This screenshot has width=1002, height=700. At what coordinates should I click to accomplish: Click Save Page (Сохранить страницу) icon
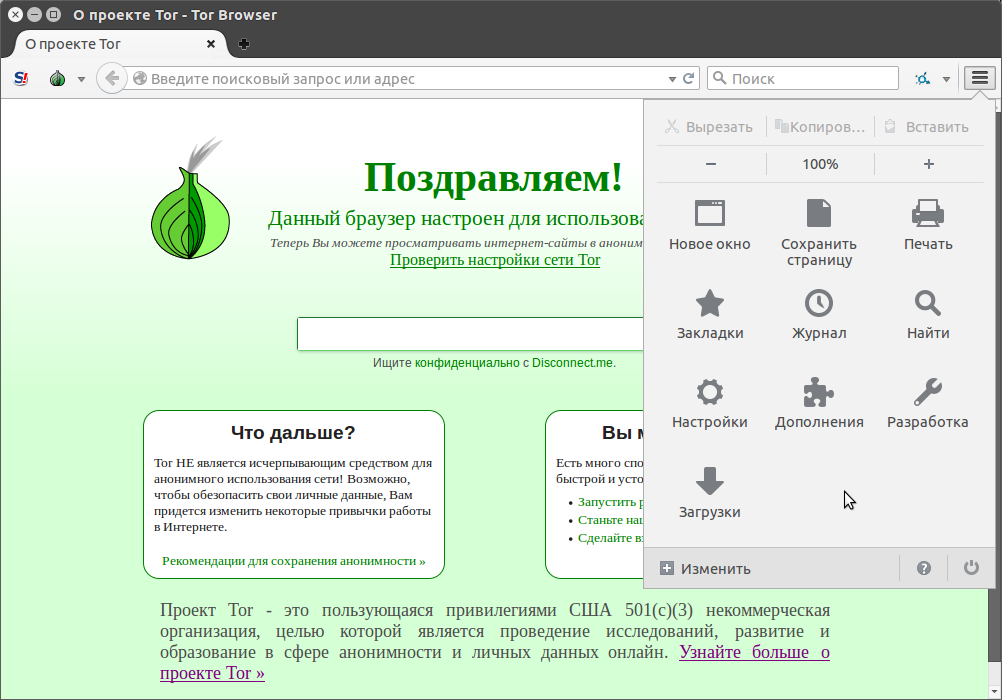(819, 214)
